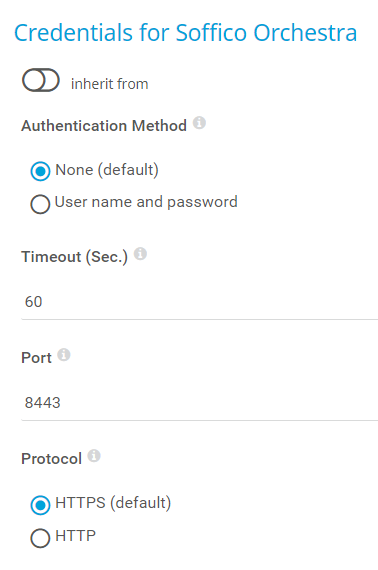378x570 pixels.
Task: Click the HTTPS (default) option text
Action: tap(113, 503)
